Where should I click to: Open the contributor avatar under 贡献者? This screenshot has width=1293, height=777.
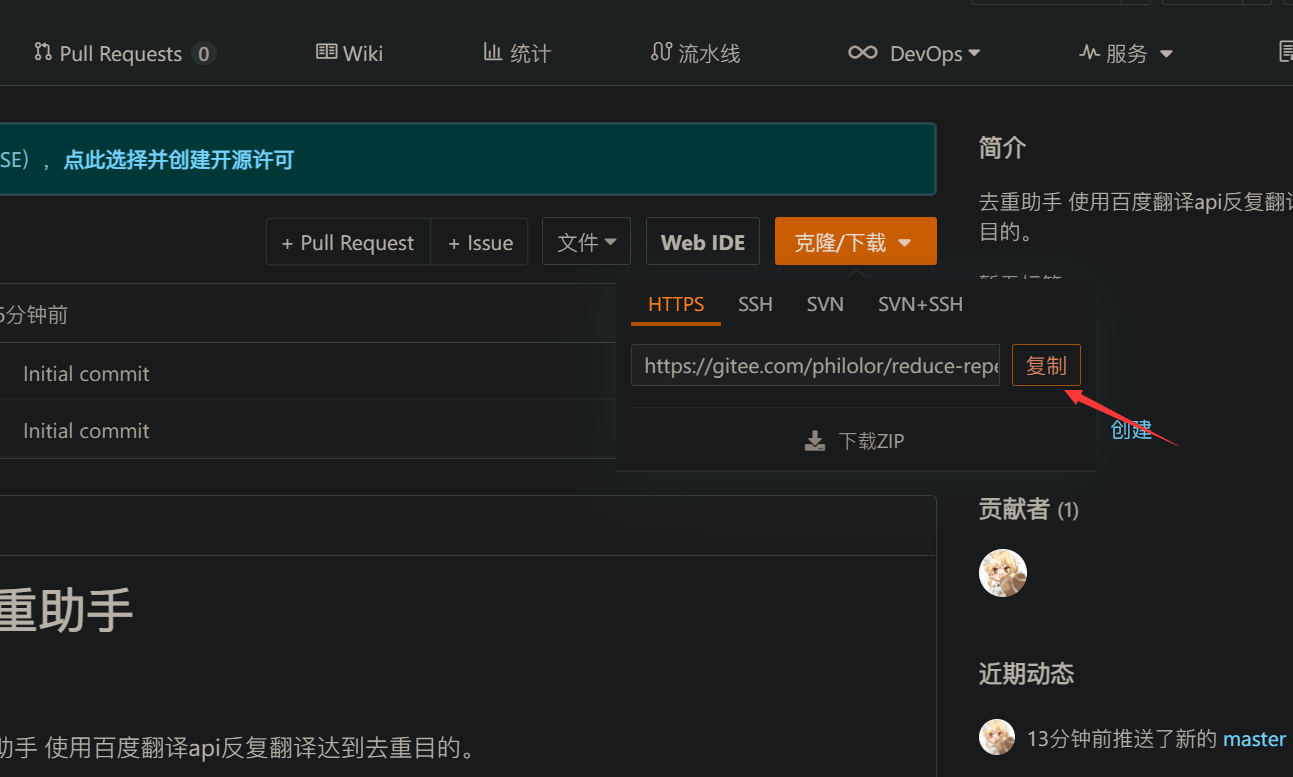[1003, 573]
